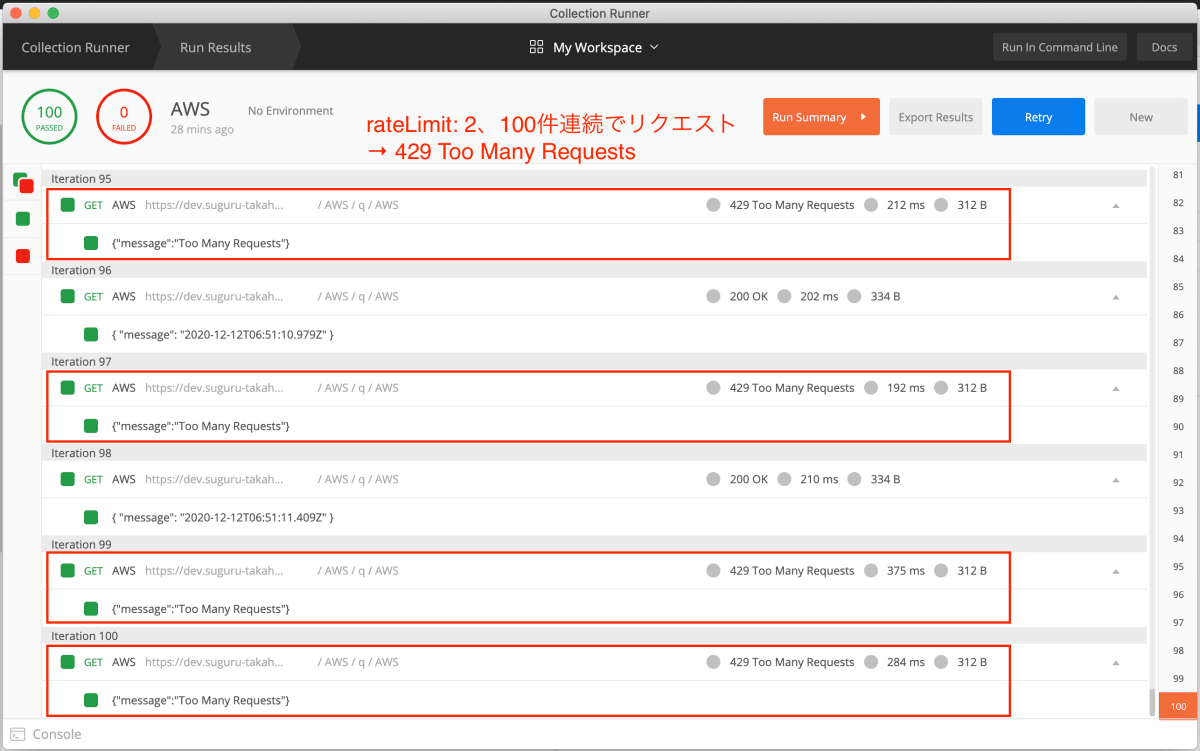Click test result square in Iteration 100 response
The height and width of the screenshot is (751, 1200).
pyautogui.click(x=91, y=700)
